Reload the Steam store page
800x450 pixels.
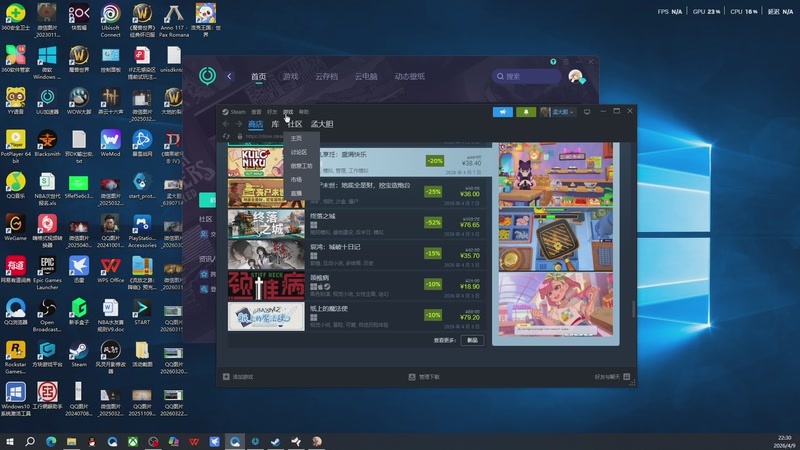coord(226,136)
